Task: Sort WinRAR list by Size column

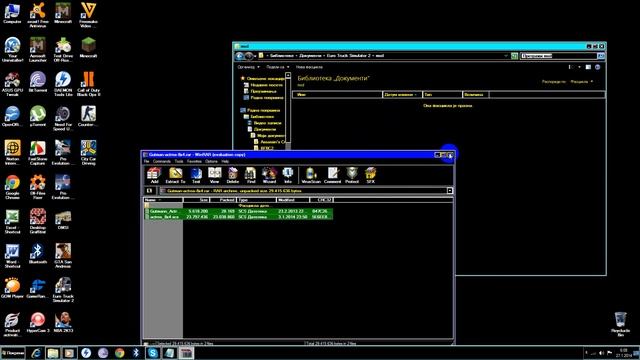Action: (x=196, y=200)
